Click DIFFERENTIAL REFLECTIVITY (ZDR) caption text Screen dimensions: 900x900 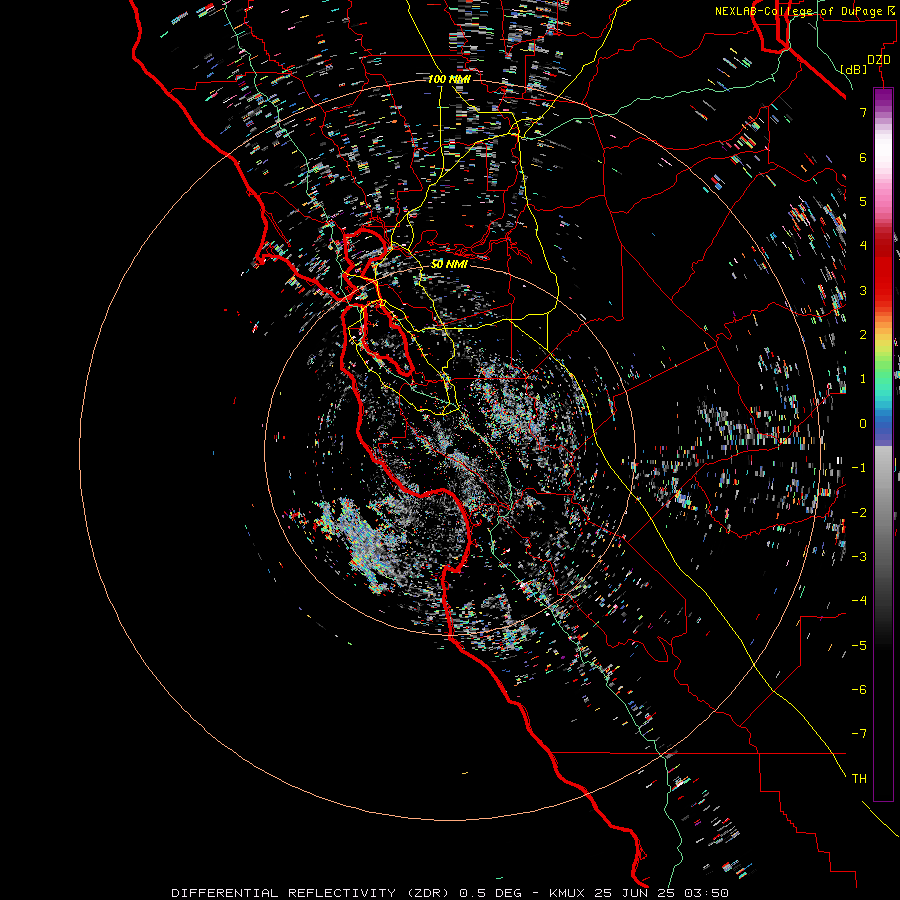tap(312, 893)
